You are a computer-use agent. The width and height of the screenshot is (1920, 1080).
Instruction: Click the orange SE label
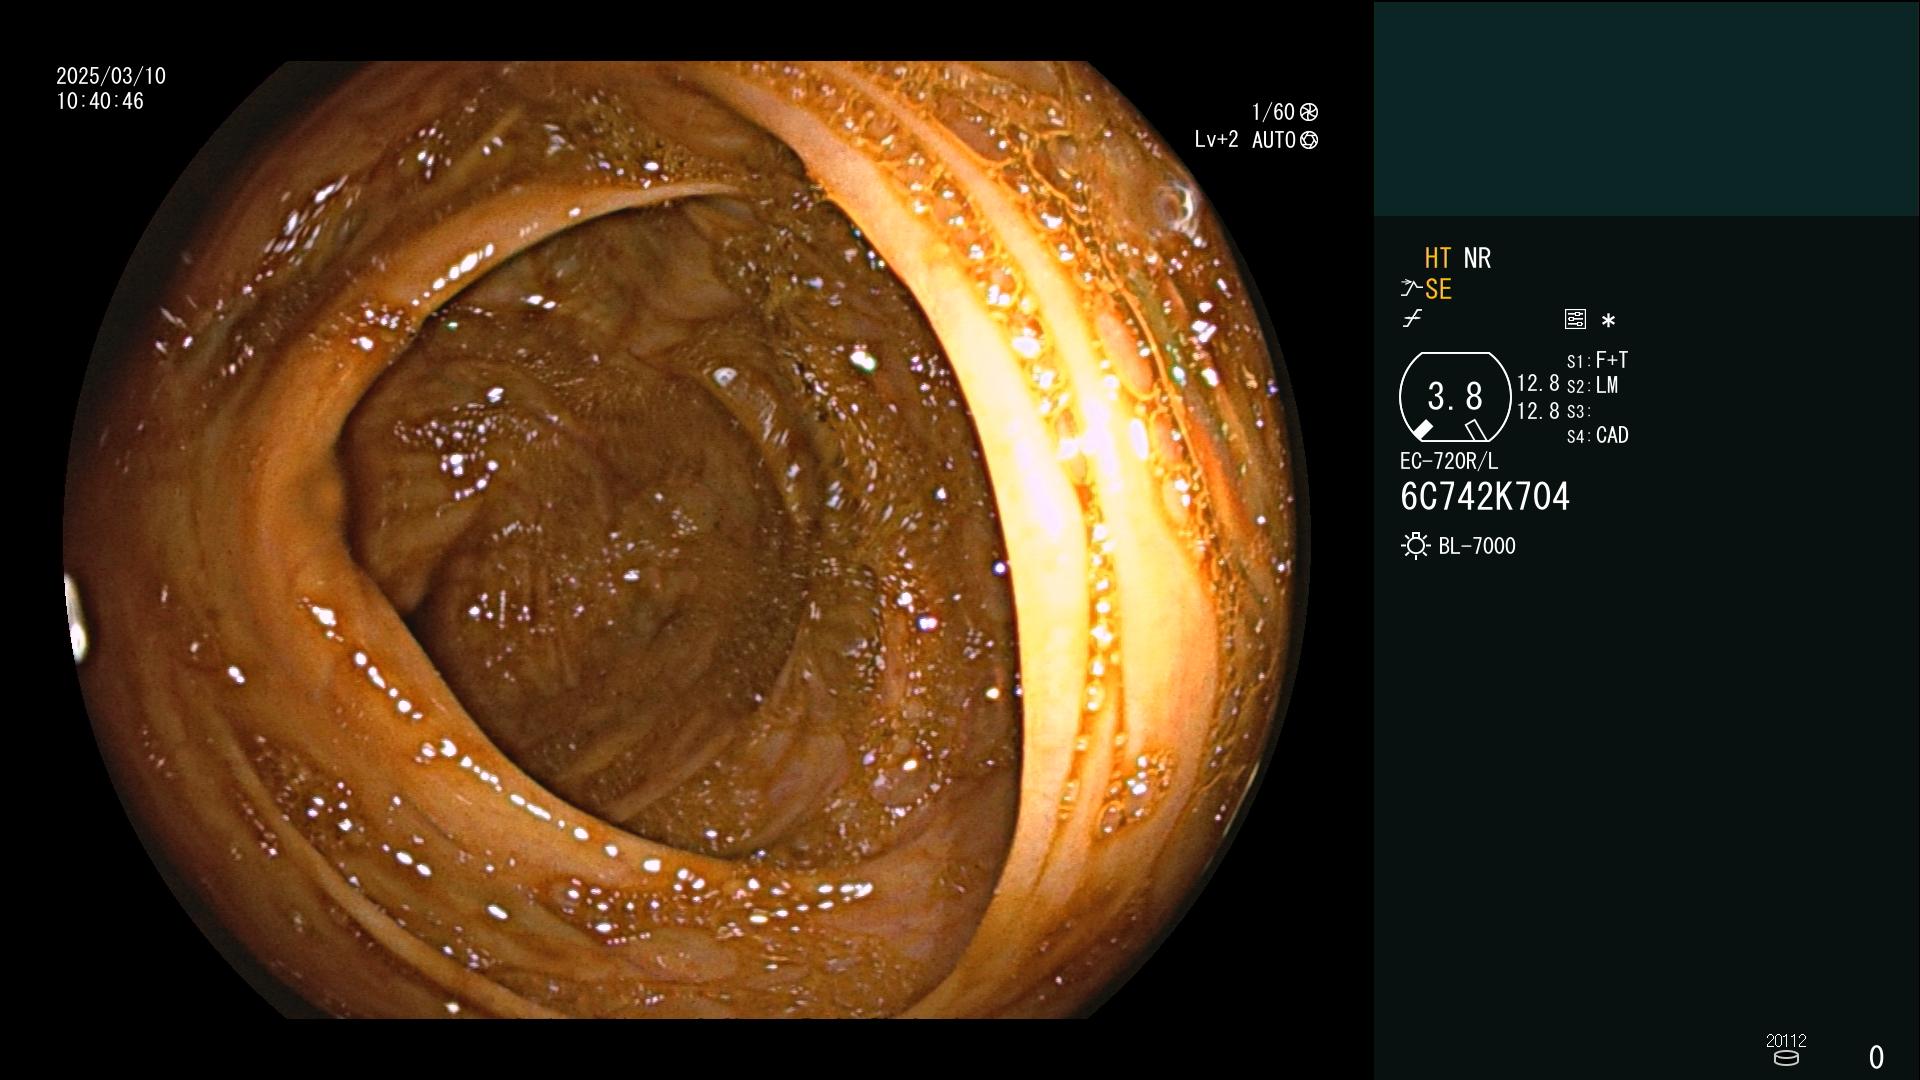pyautogui.click(x=1438, y=290)
